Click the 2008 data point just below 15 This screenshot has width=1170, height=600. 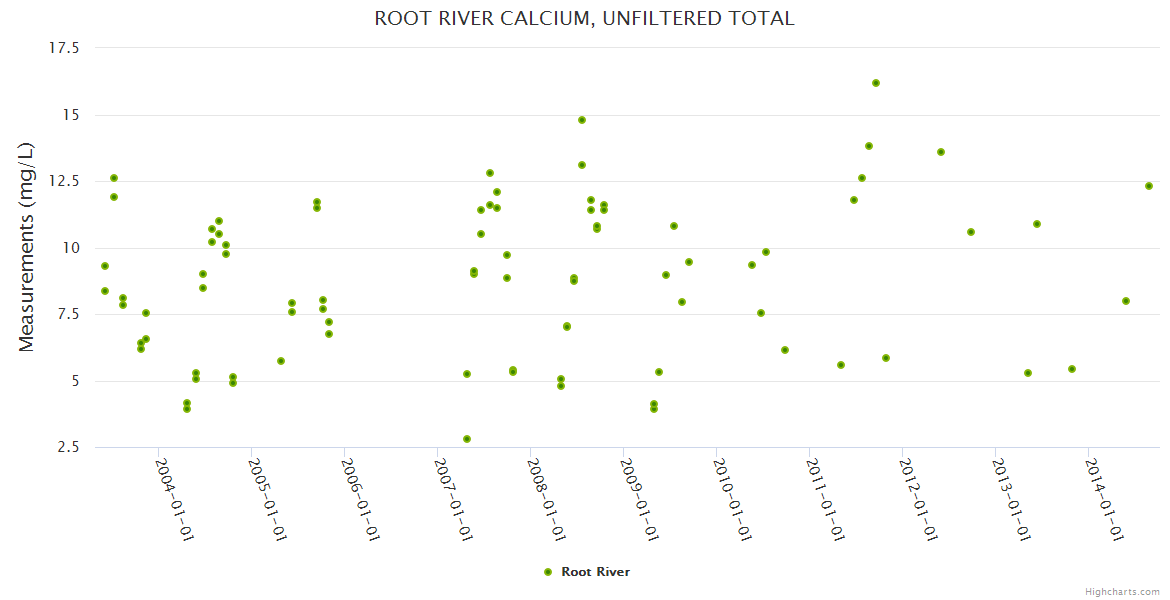pos(582,120)
